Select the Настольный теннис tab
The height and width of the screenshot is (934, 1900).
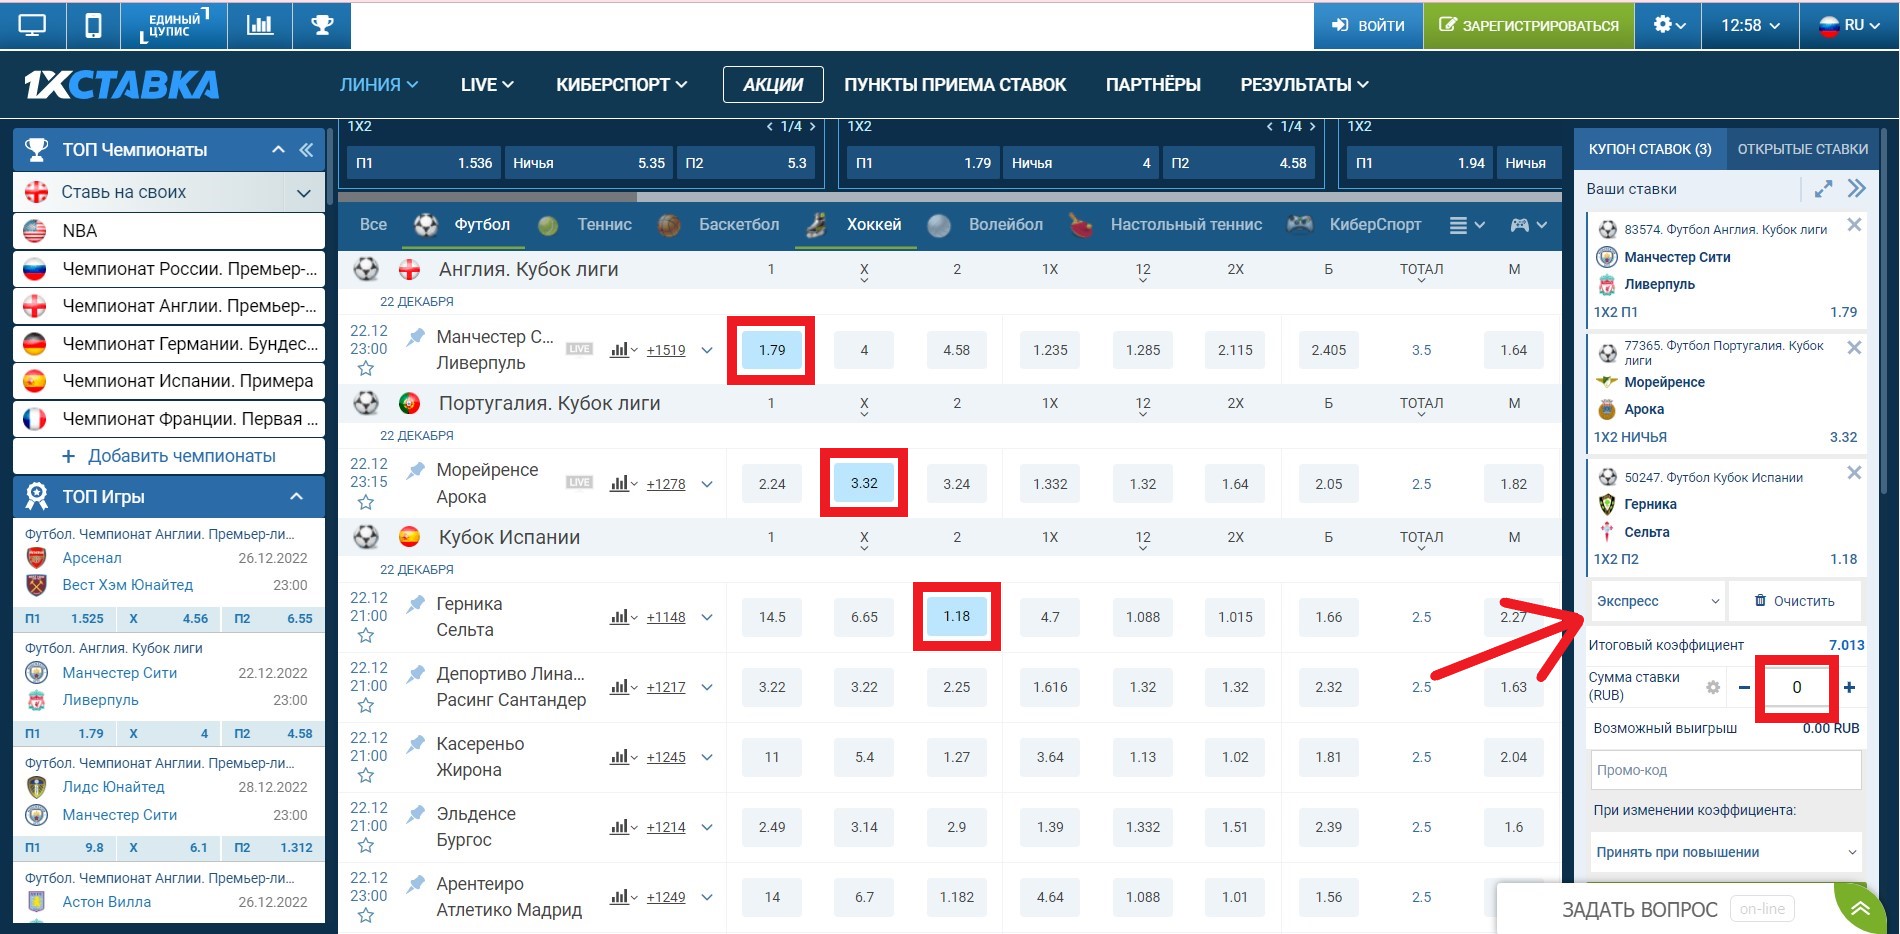click(1166, 225)
